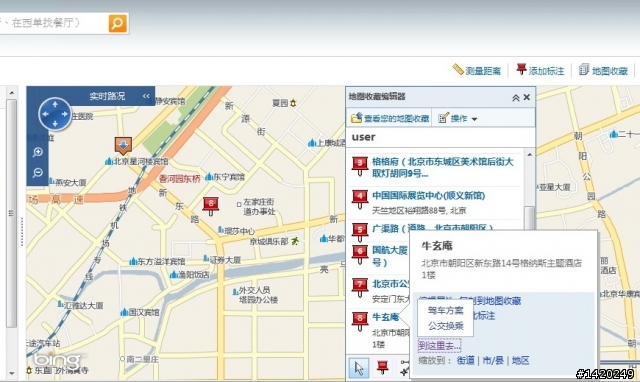
Task: Click 北京星河楼宾馆 building icon on map
Action: [109, 161]
